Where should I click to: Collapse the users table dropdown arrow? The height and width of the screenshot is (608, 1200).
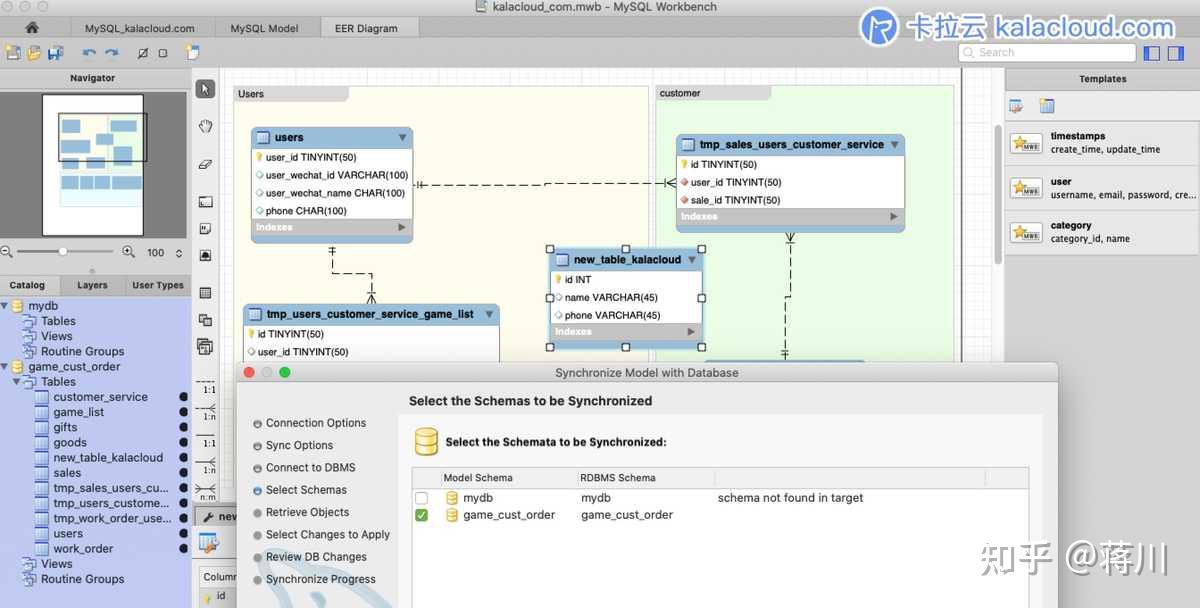click(402, 138)
